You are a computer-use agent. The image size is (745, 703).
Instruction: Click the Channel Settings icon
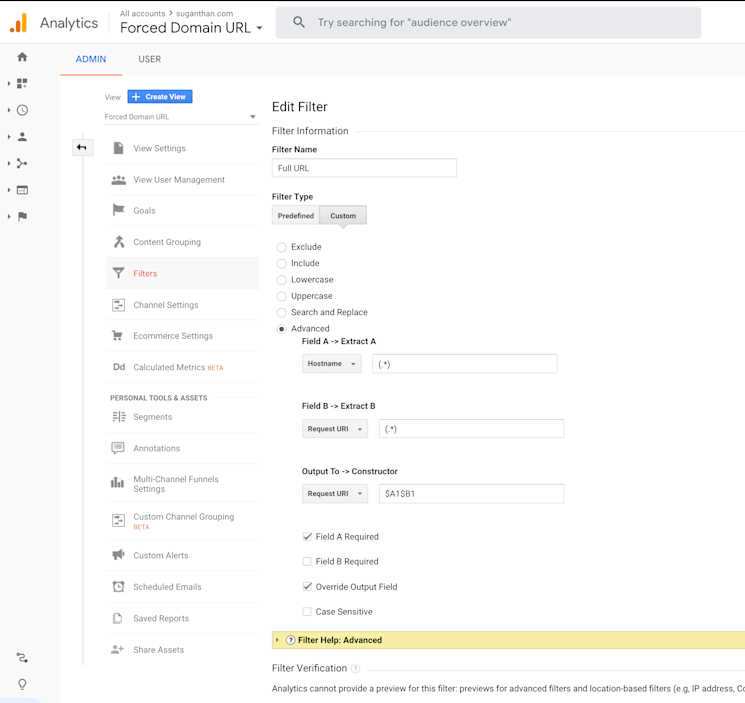coord(118,305)
